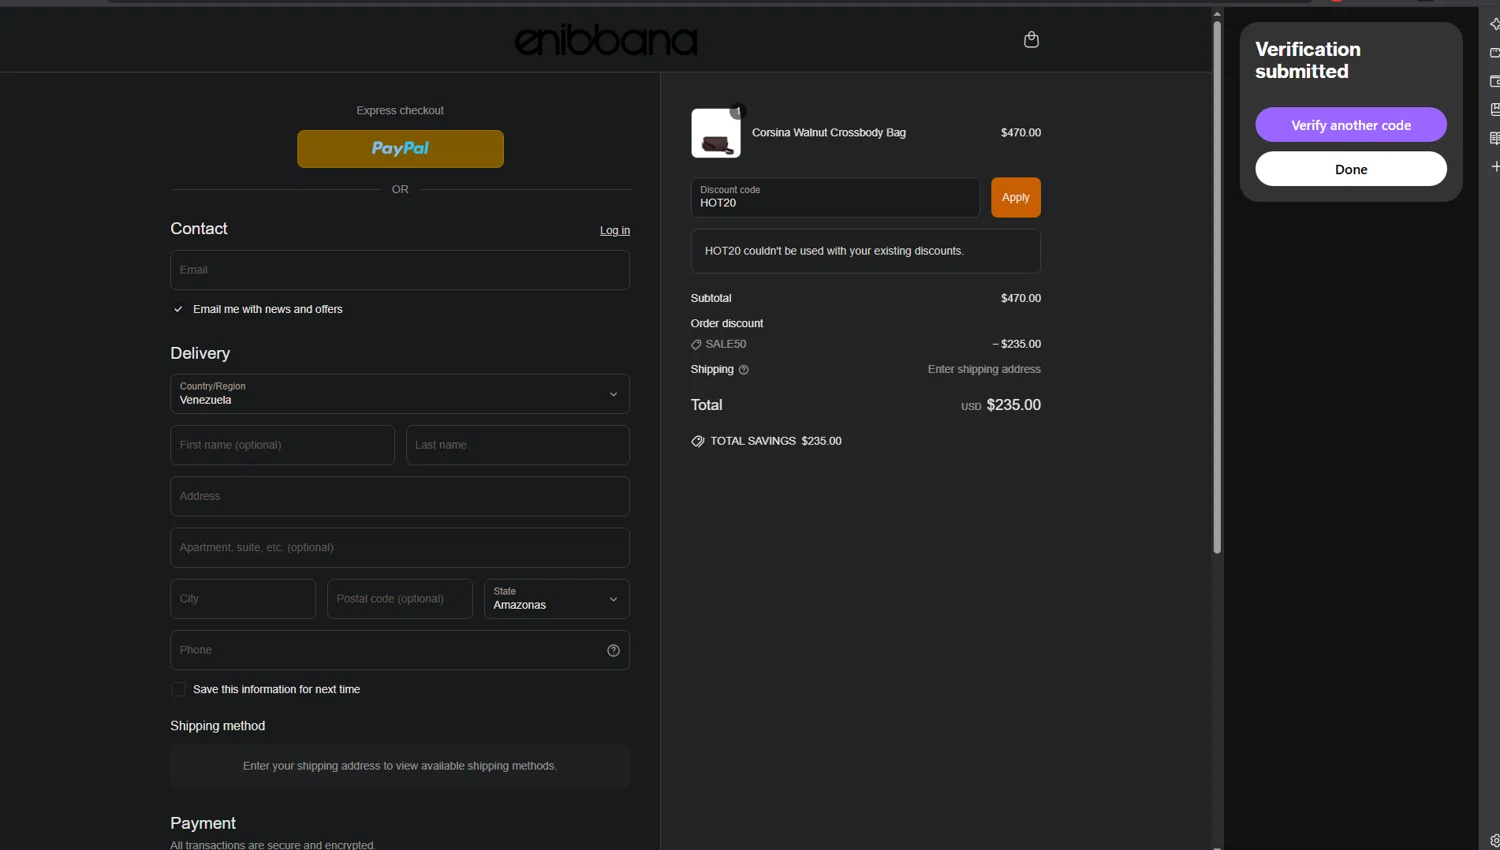
Task: Click the SALE50 discount tag icon
Action: tap(696, 345)
